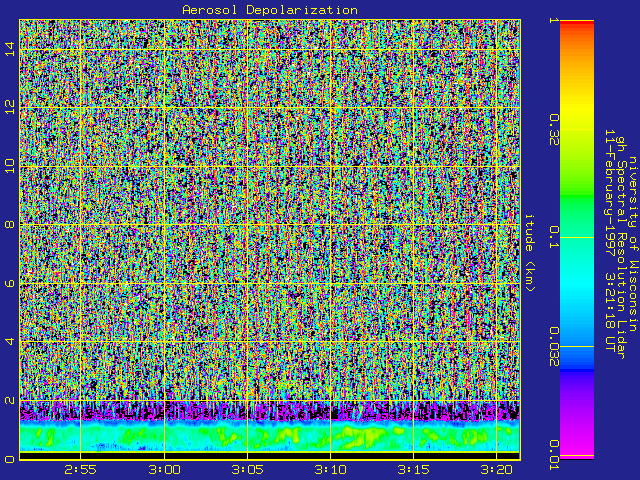Image resolution: width=640 pixels, height=480 pixels.
Task: Click the altitude axis label 8
Action: (9, 224)
